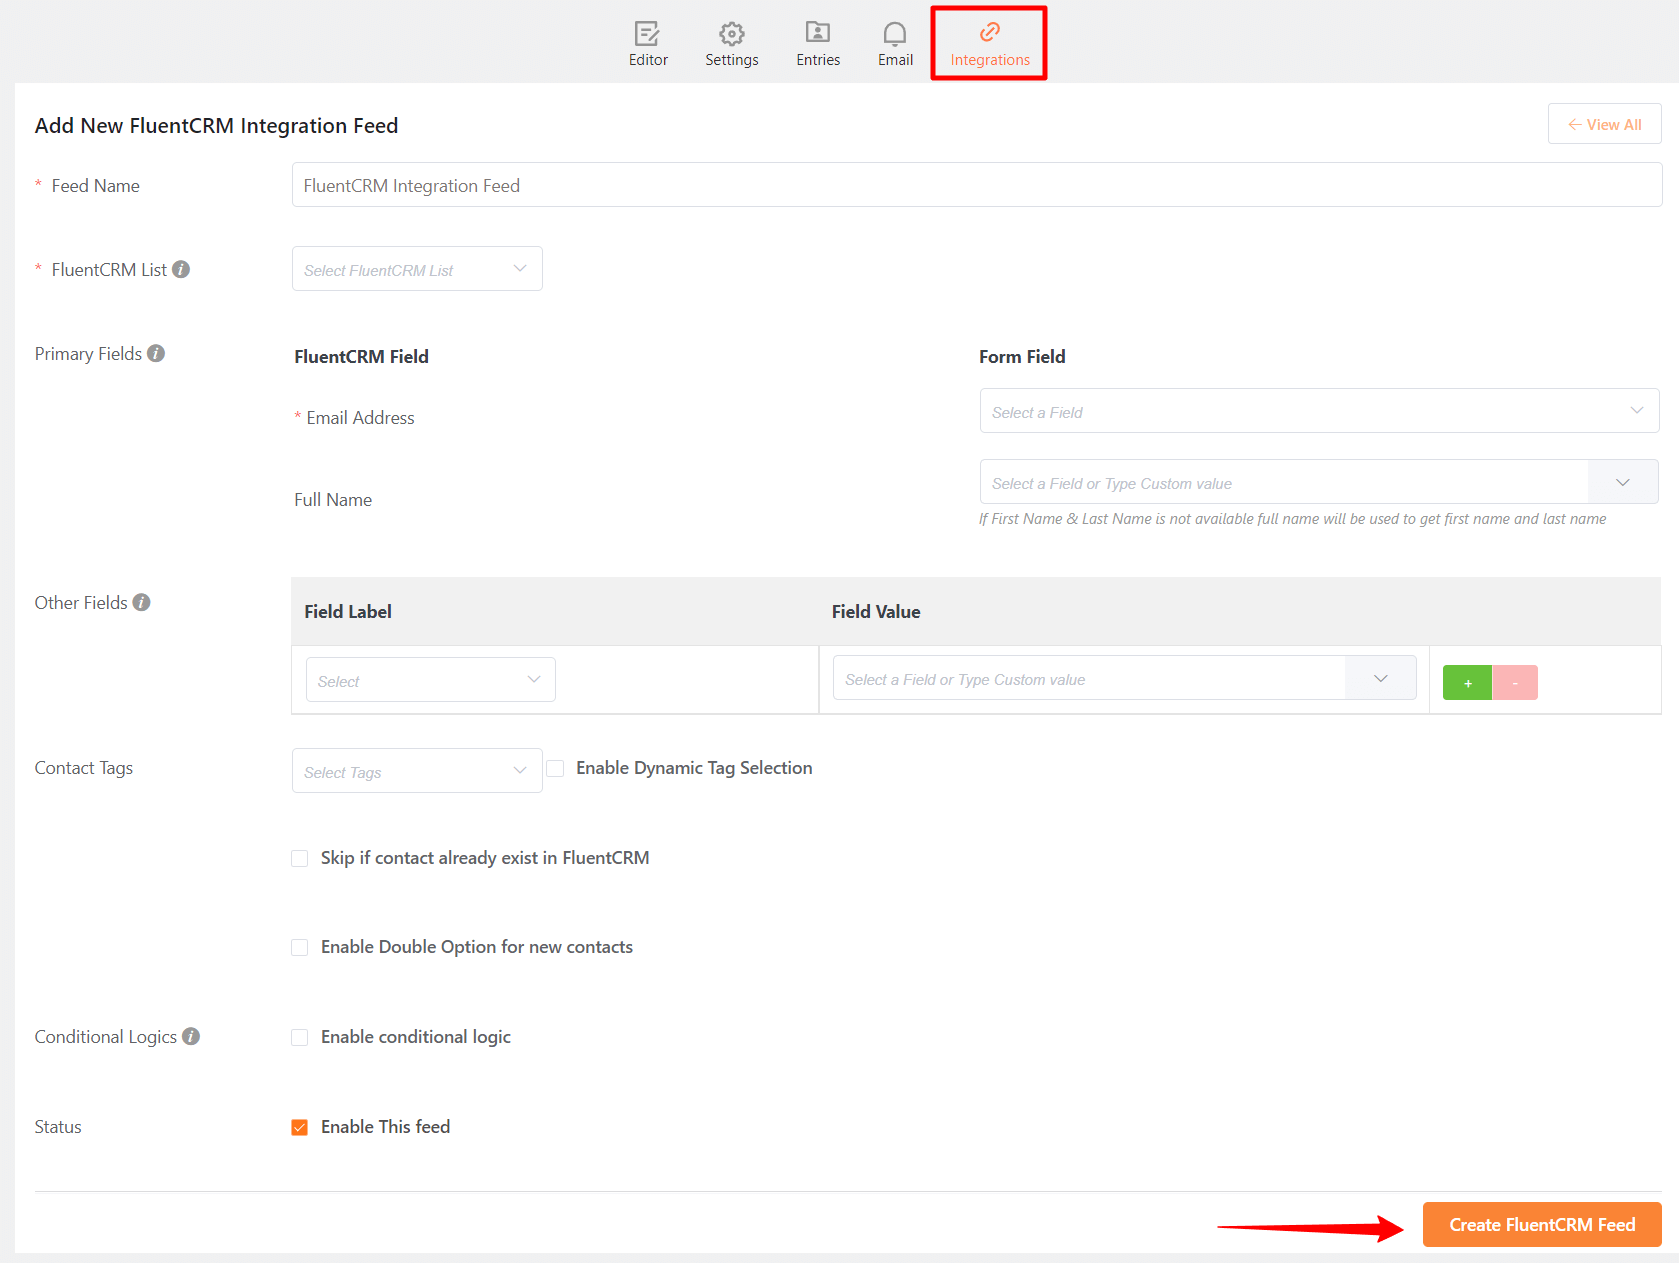Focus the Feed Name input field
Image resolution: width=1679 pixels, height=1263 pixels.
(x=977, y=185)
